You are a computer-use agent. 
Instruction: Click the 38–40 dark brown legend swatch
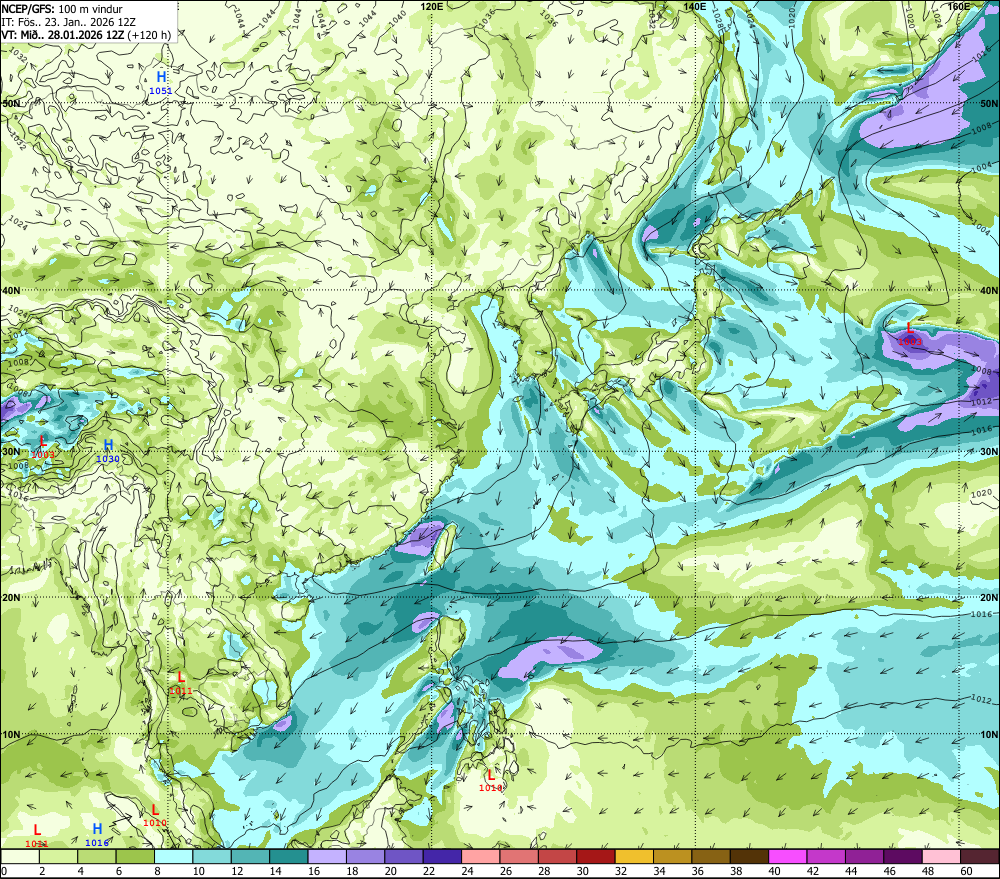[x=749, y=857]
